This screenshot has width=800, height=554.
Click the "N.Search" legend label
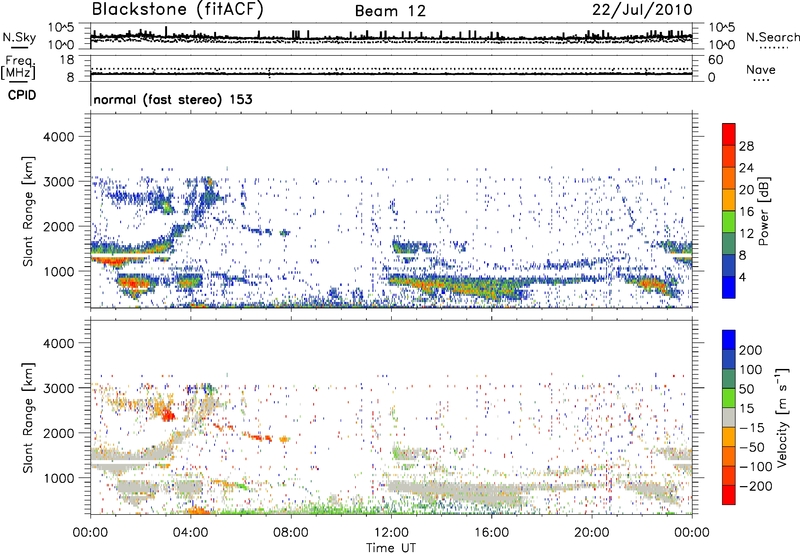pyautogui.click(x=772, y=37)
